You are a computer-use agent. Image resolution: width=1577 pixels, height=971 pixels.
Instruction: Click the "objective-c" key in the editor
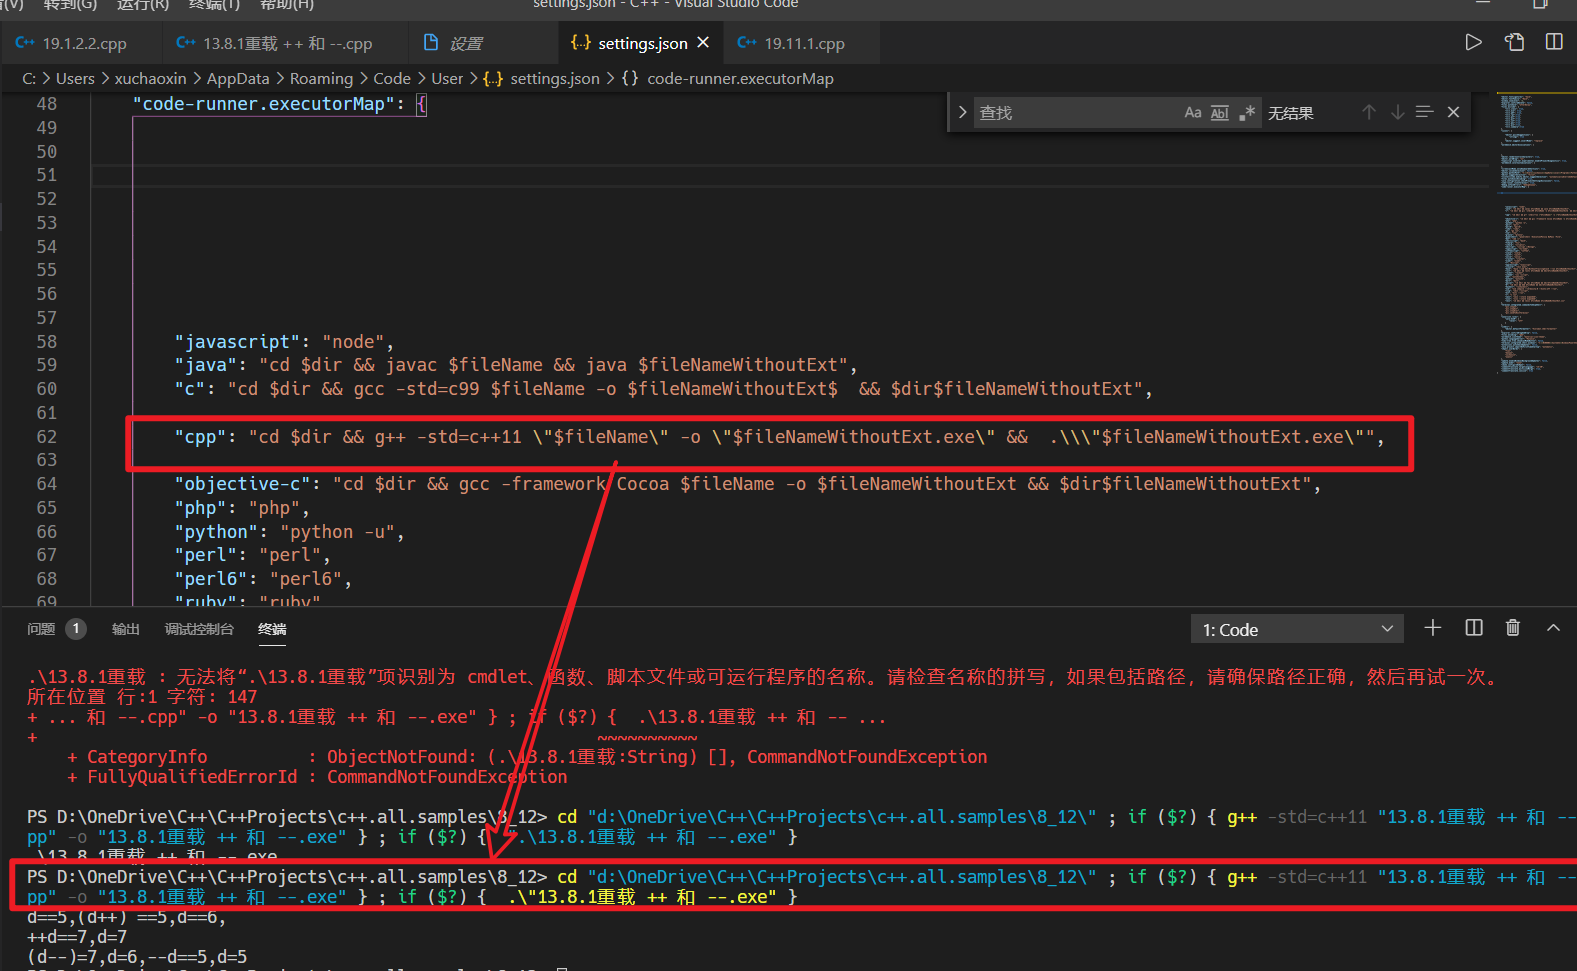[x=242, y=484]
